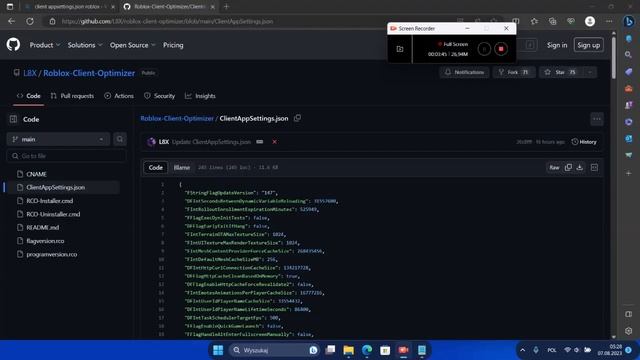Open Microsoft Edge from taskbar
Screen dimensions: 640x360
[x=367, y=350]
